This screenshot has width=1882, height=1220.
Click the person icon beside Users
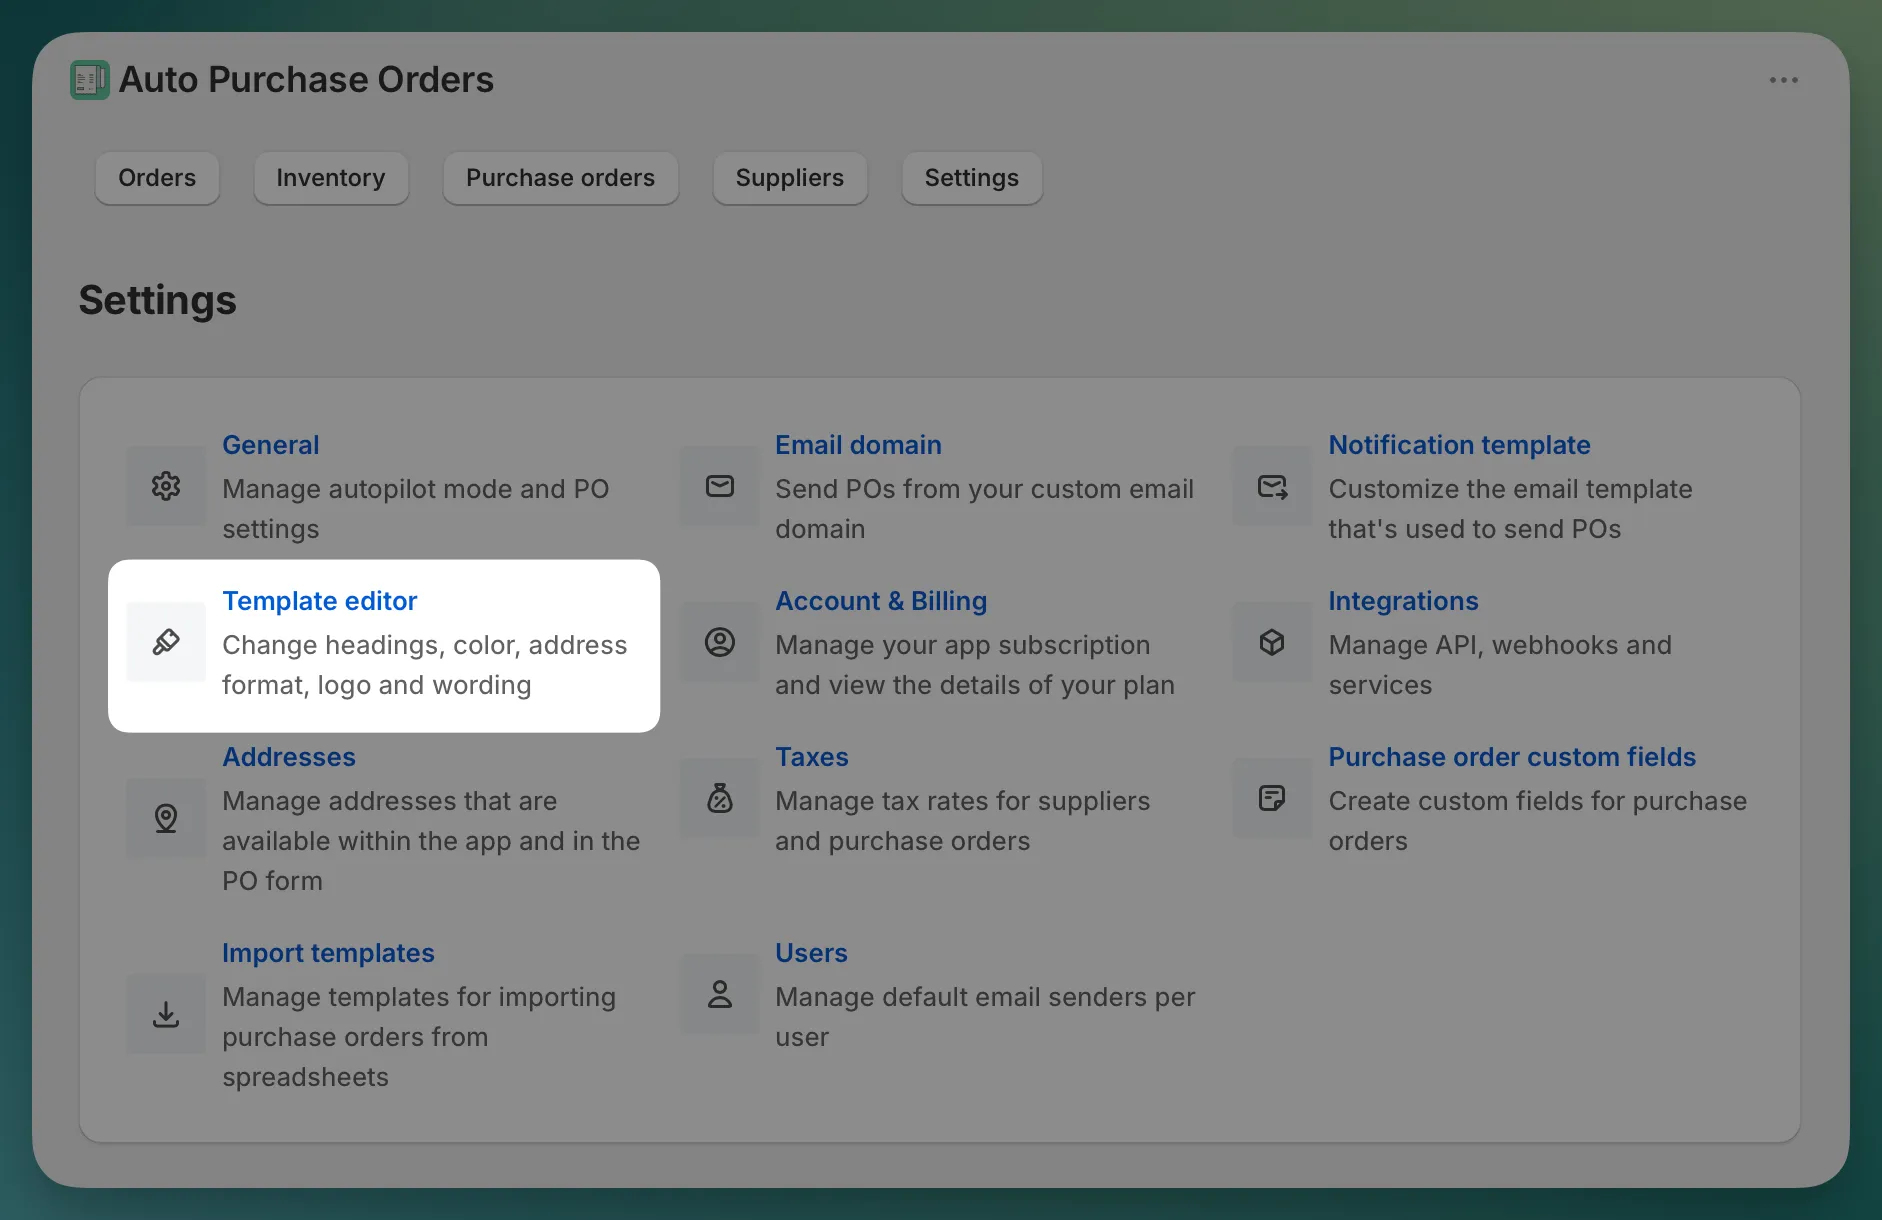coord(720,994)
